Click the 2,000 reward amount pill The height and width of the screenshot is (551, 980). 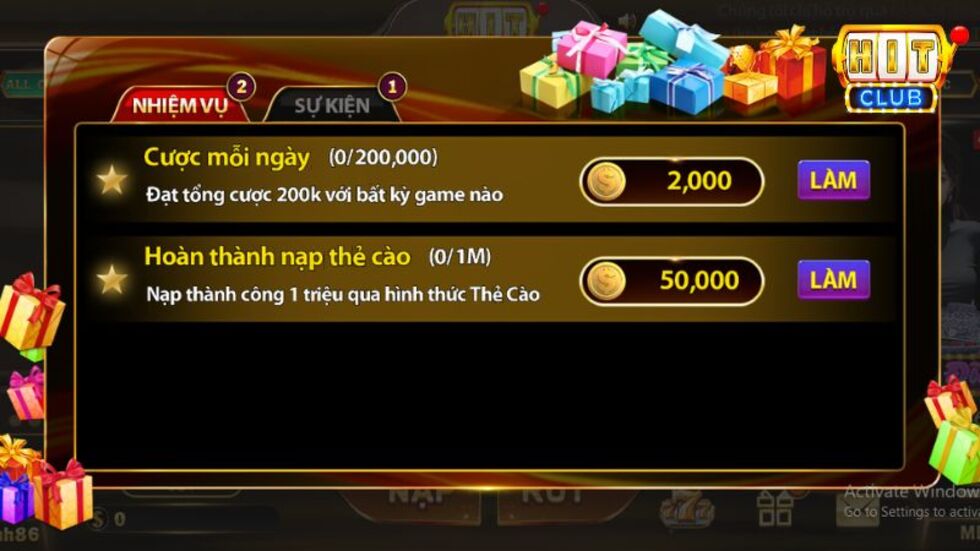672,182
